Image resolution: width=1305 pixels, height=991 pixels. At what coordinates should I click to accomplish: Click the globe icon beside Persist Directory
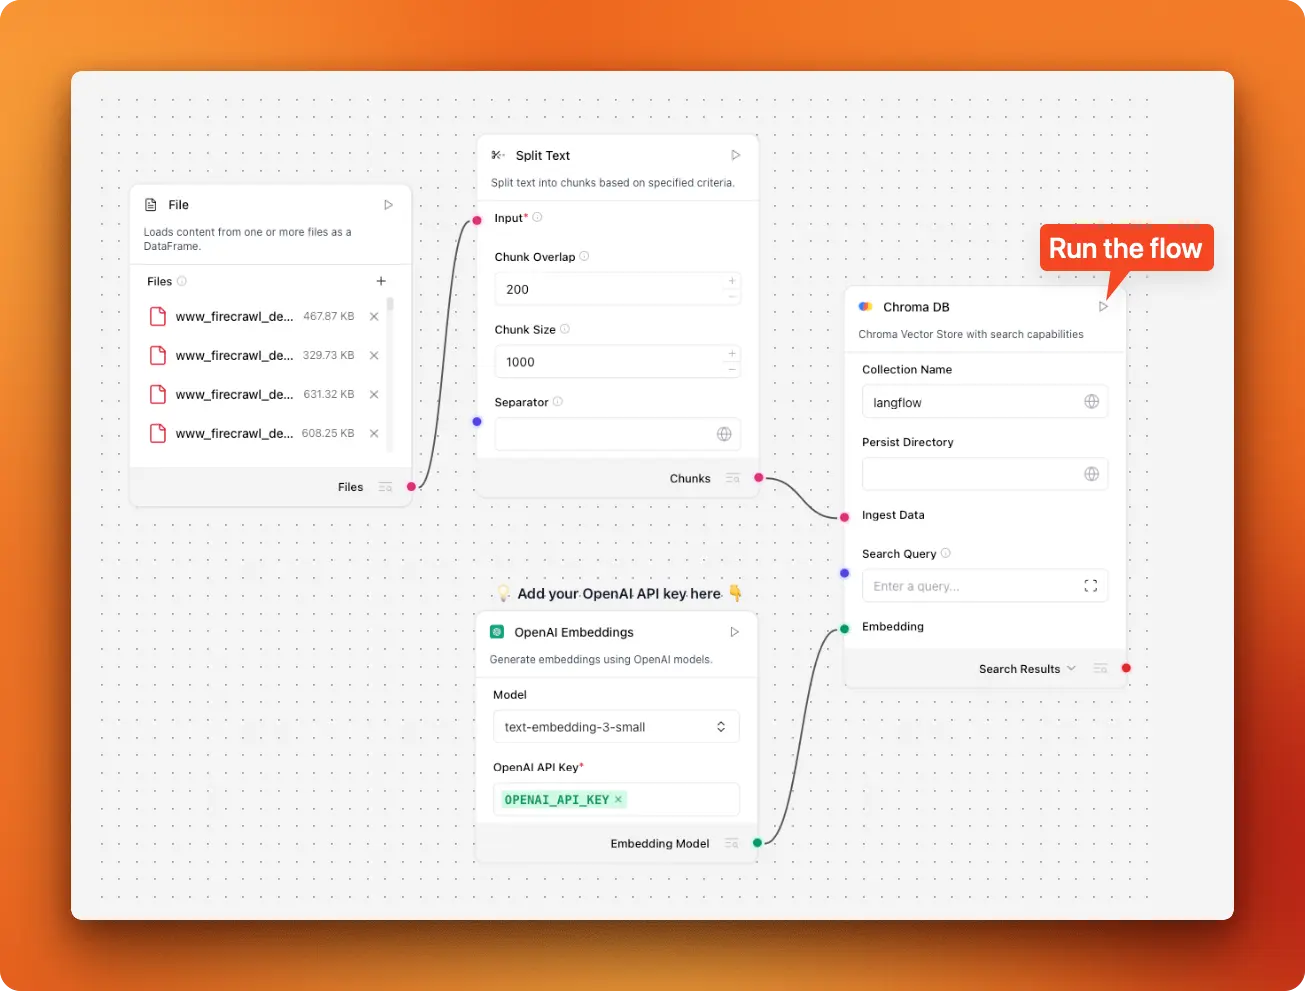1091,473
